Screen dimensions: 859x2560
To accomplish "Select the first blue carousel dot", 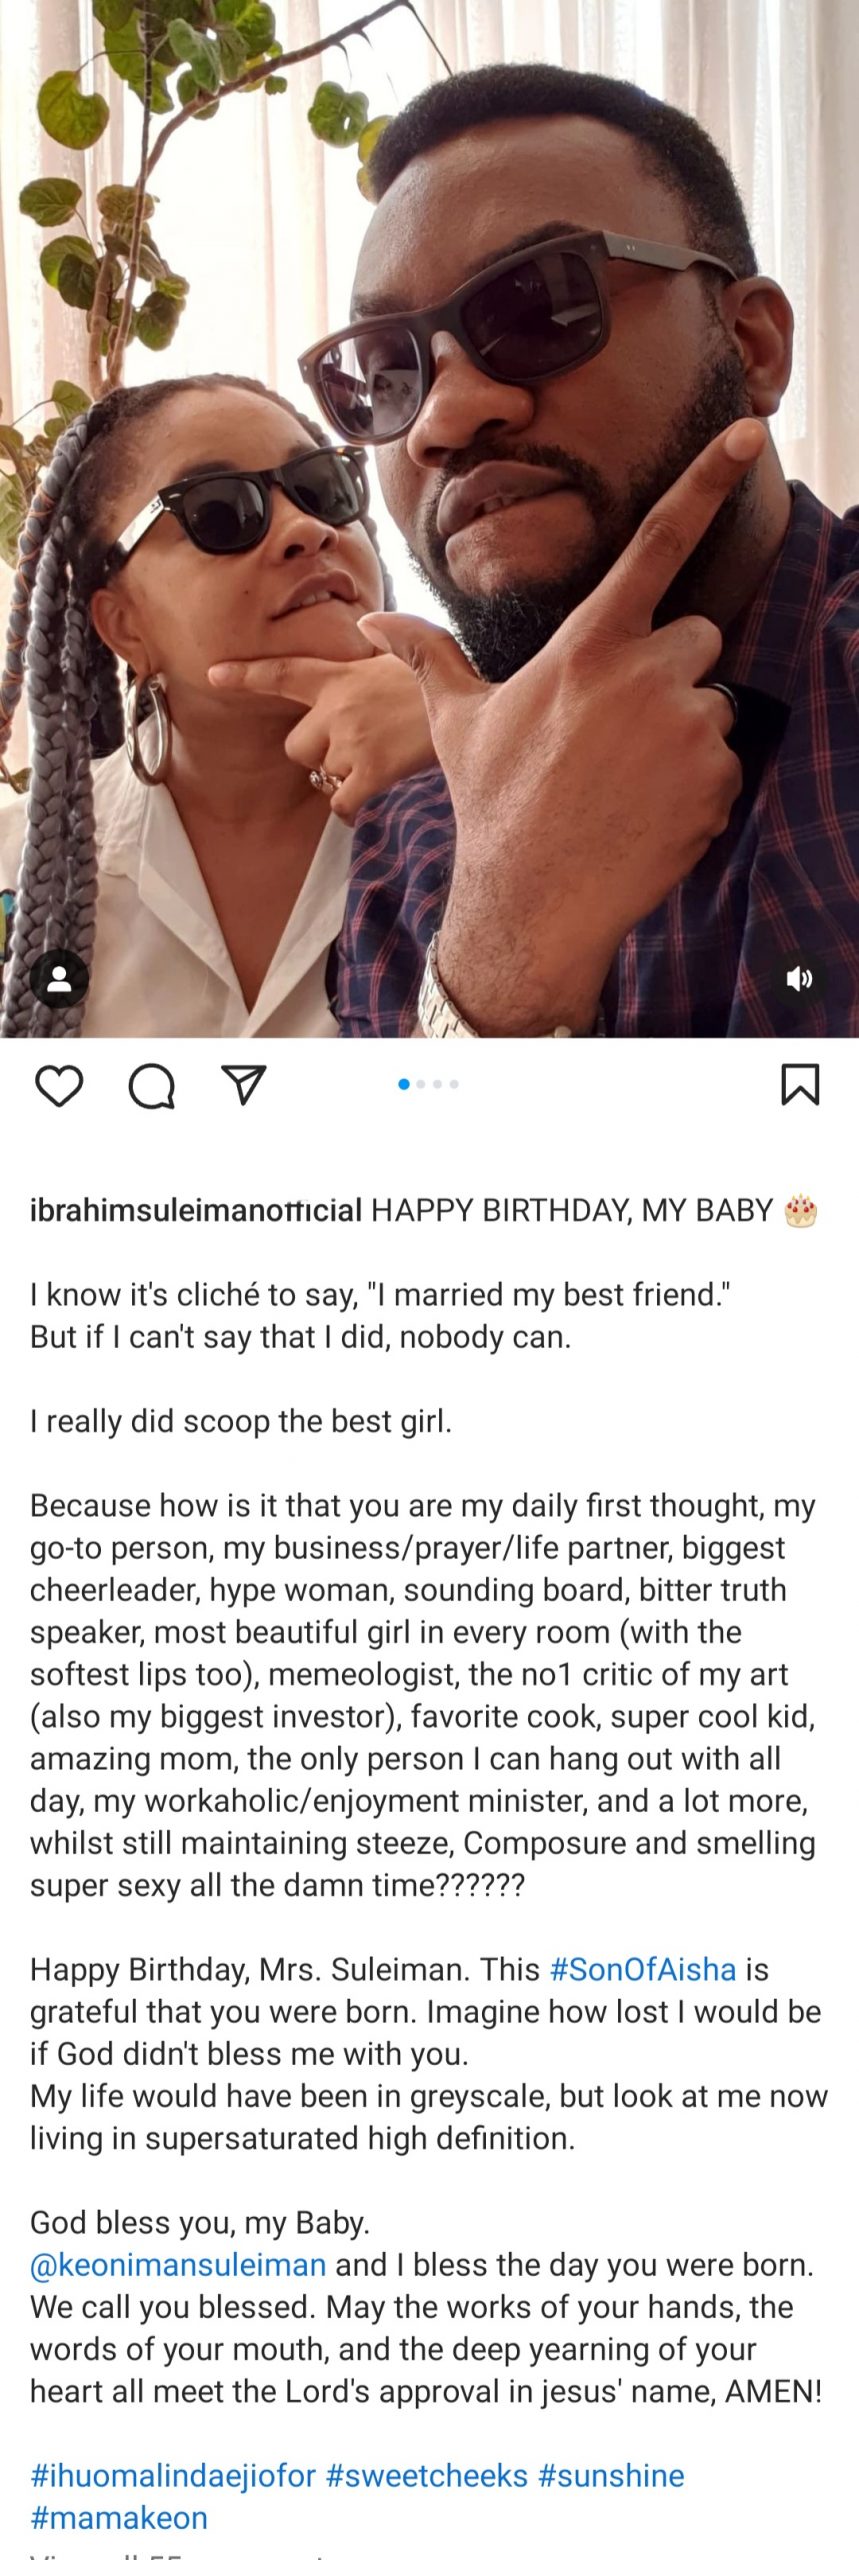I will [404, 1084].
